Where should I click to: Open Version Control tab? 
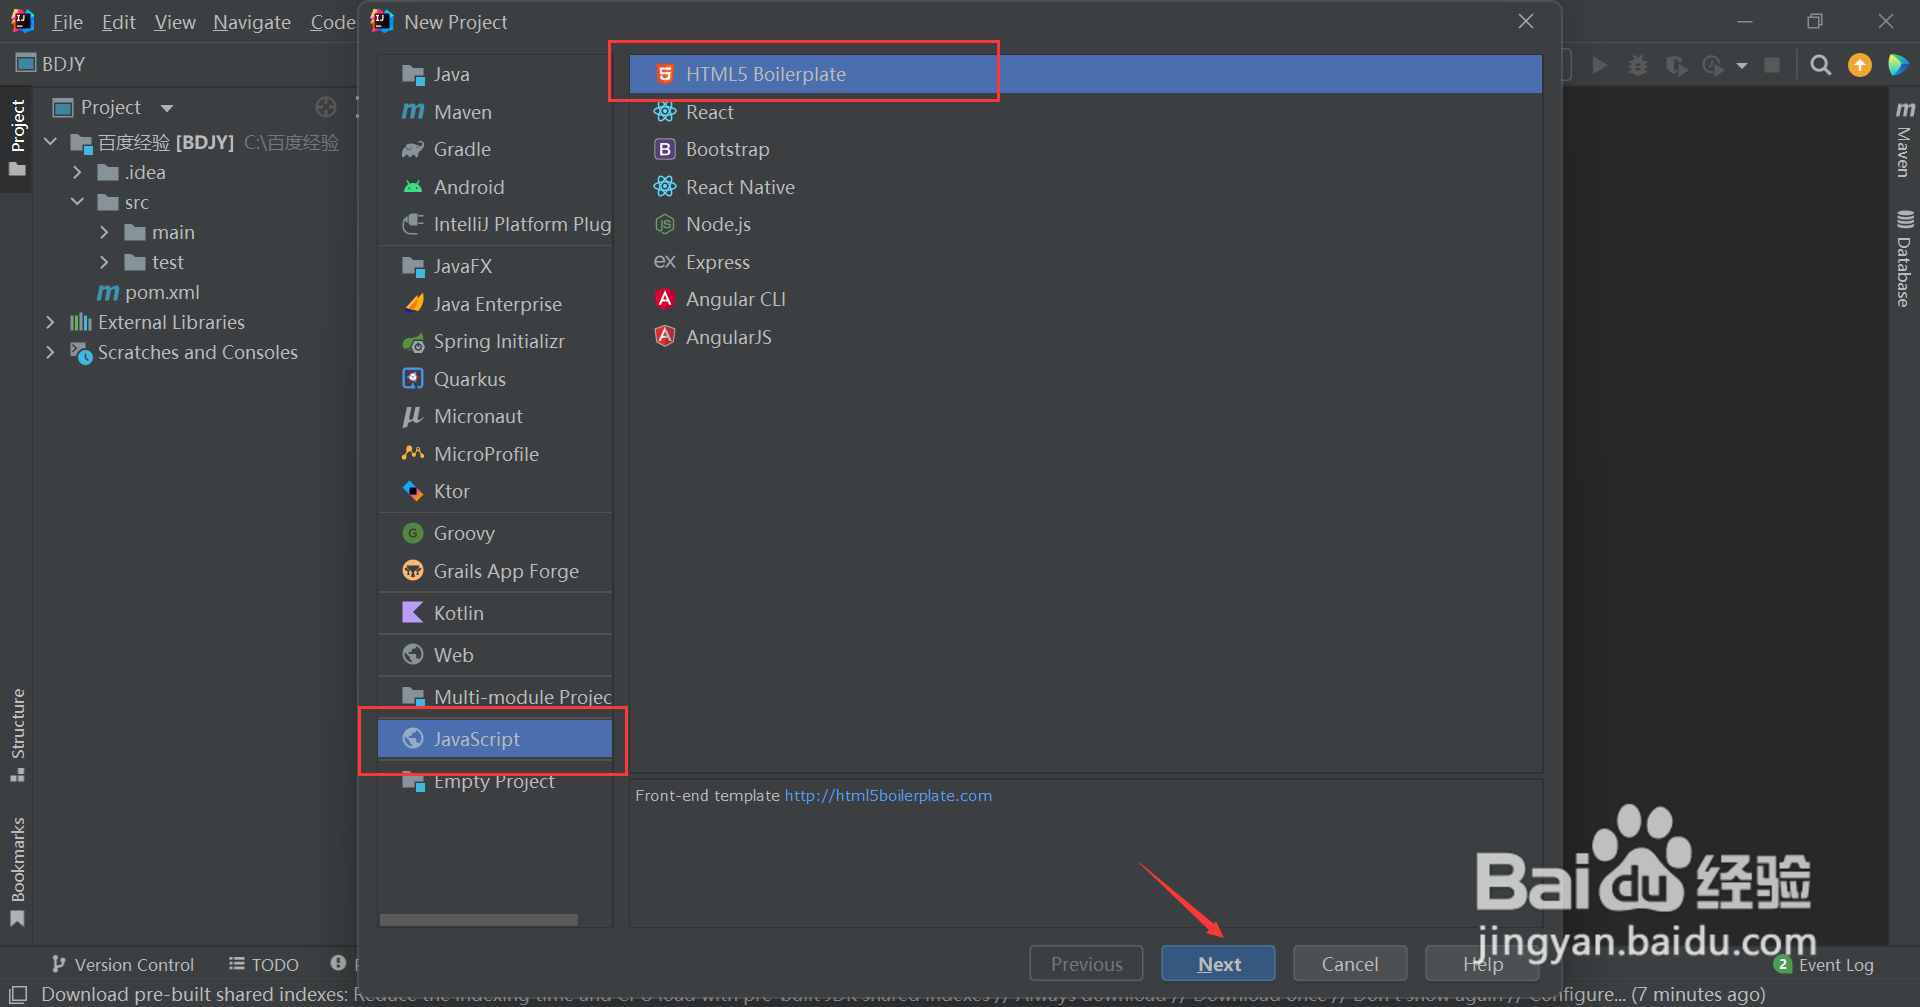122,964
